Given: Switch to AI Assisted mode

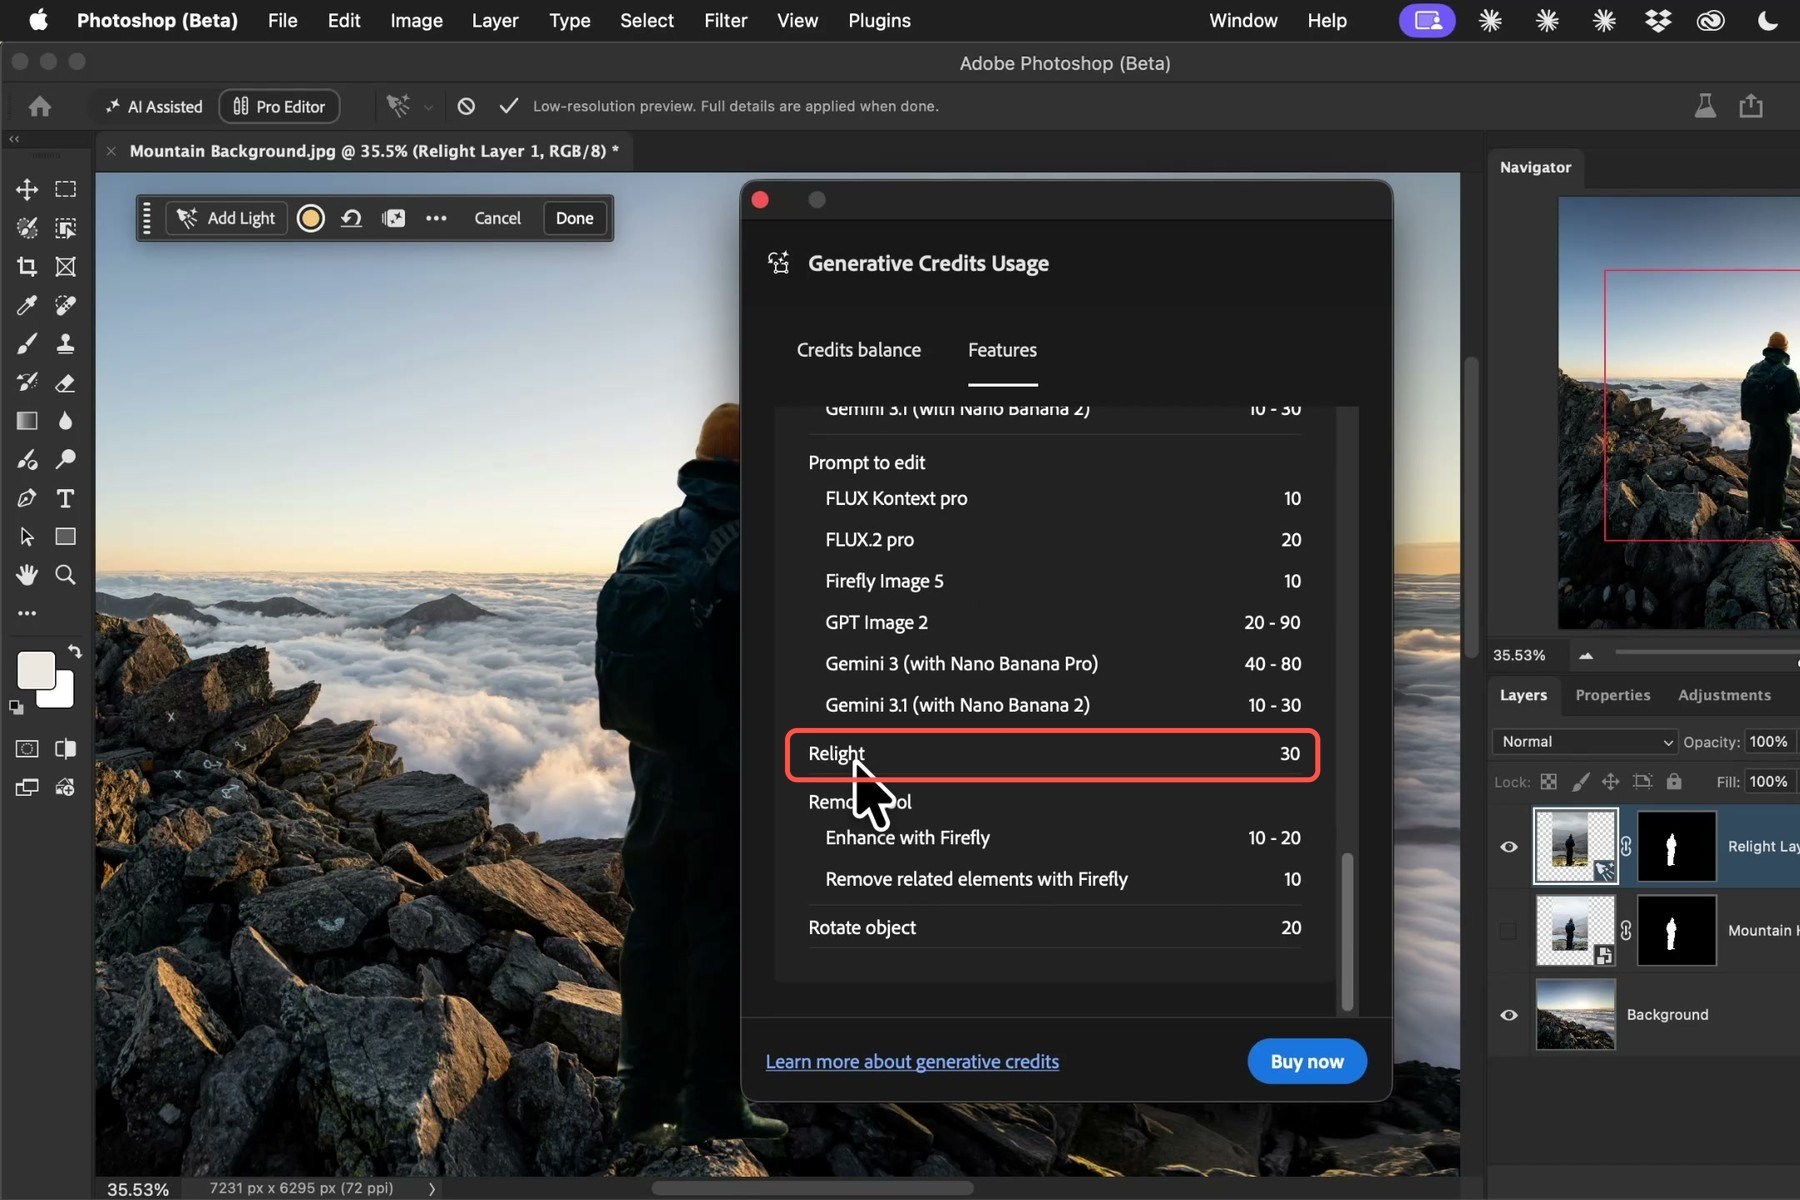Looking at the screenshot, I should (154, 106).
